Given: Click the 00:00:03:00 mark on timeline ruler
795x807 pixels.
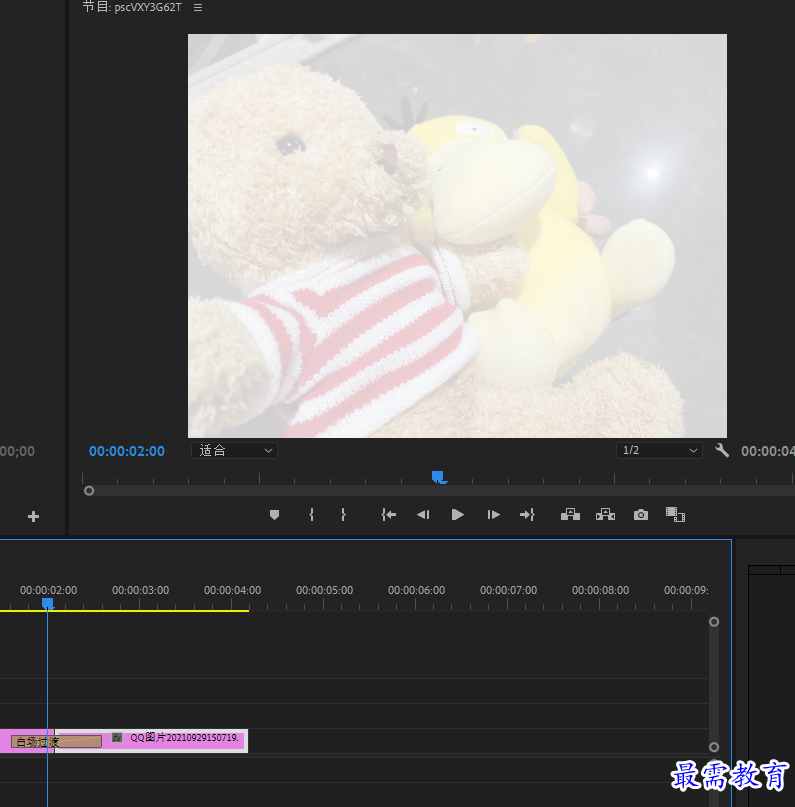Looking at the screenshot, I should 140,590.
